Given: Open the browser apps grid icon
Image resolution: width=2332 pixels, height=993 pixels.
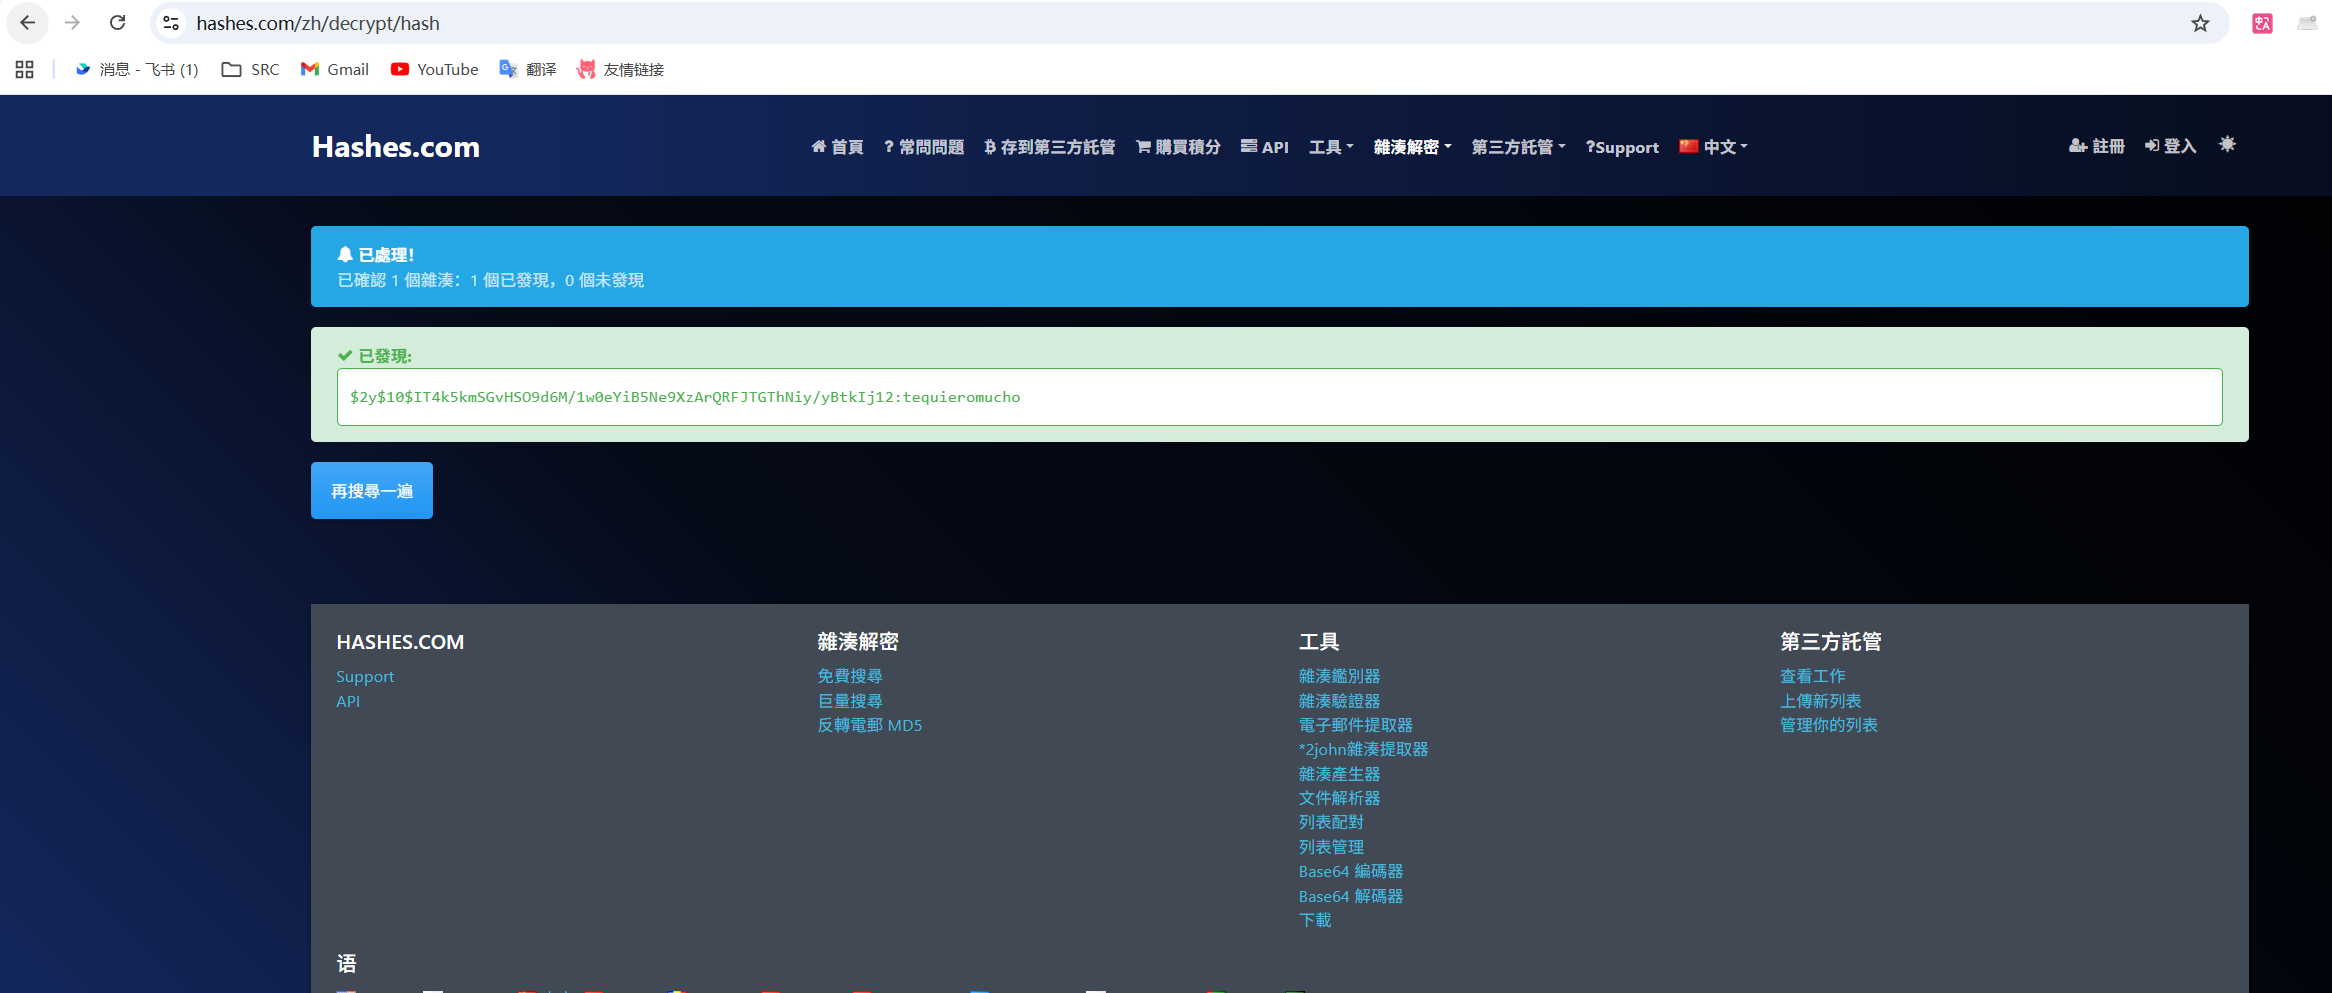Looking at the screenshot, I should (25, 69).
